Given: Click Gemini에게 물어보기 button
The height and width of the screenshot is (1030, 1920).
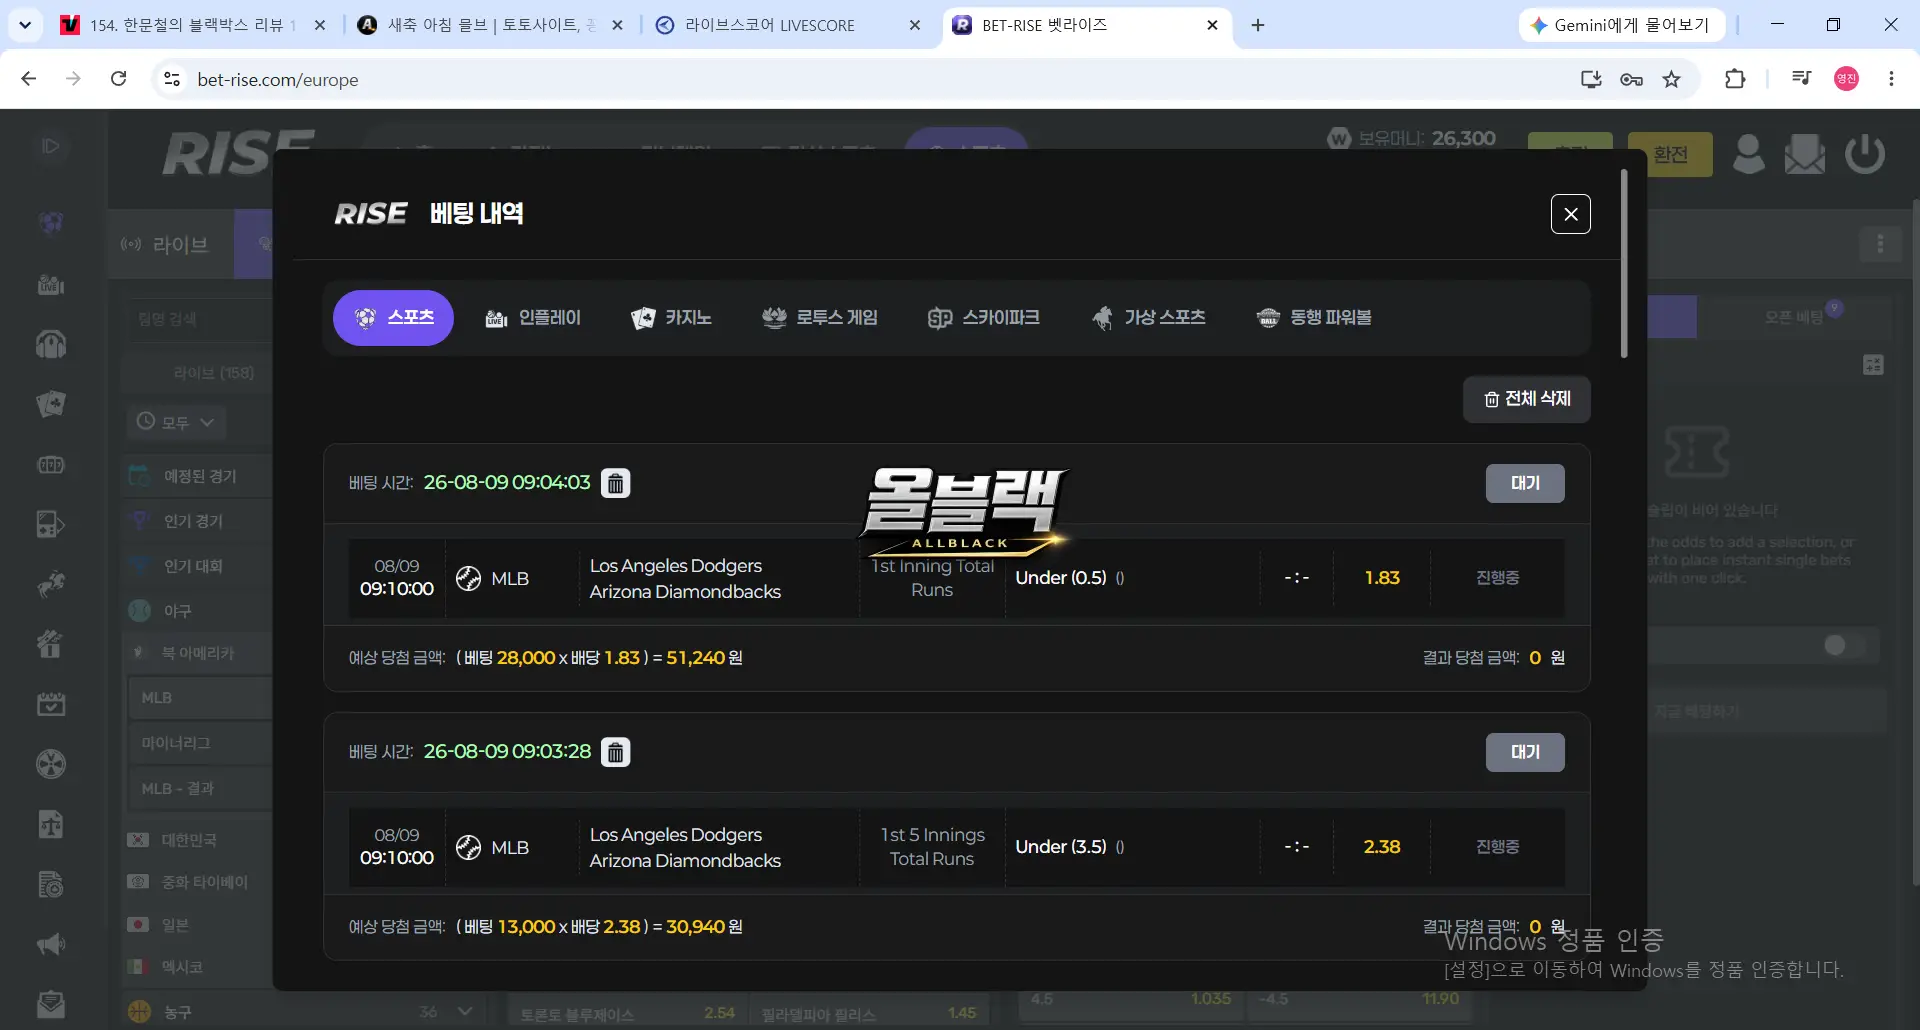Looking at the screenshot, I should [x=1622, y=25].
